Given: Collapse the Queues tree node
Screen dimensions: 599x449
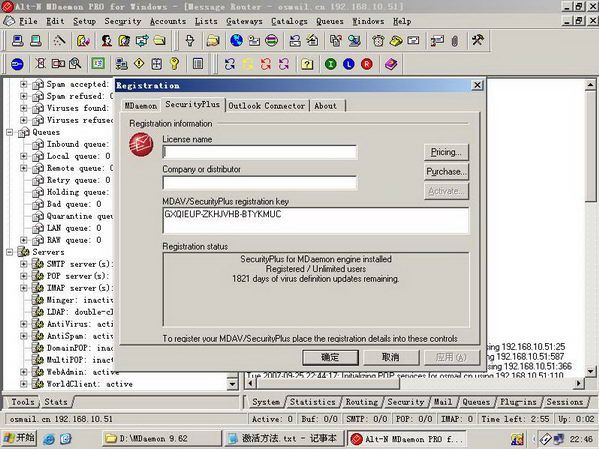Looking at the screenshot, I should click(10, 132).
